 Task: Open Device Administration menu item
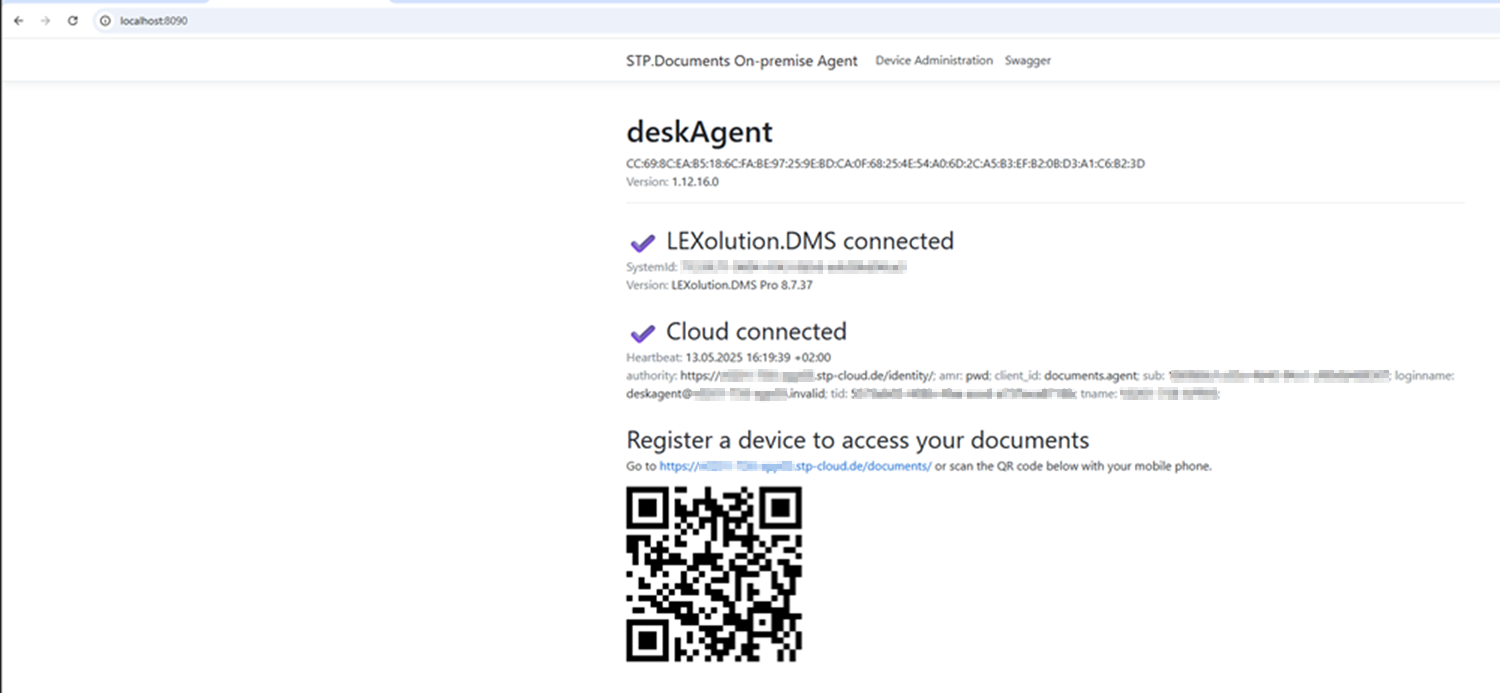click(934, 61)
